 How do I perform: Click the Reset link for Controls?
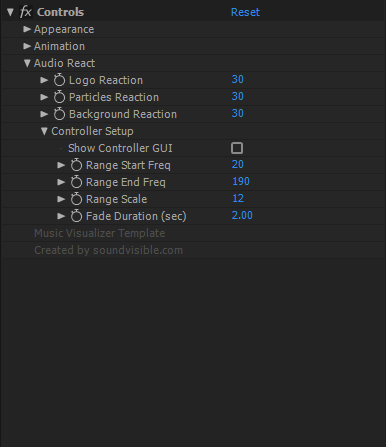coord(245,12)
